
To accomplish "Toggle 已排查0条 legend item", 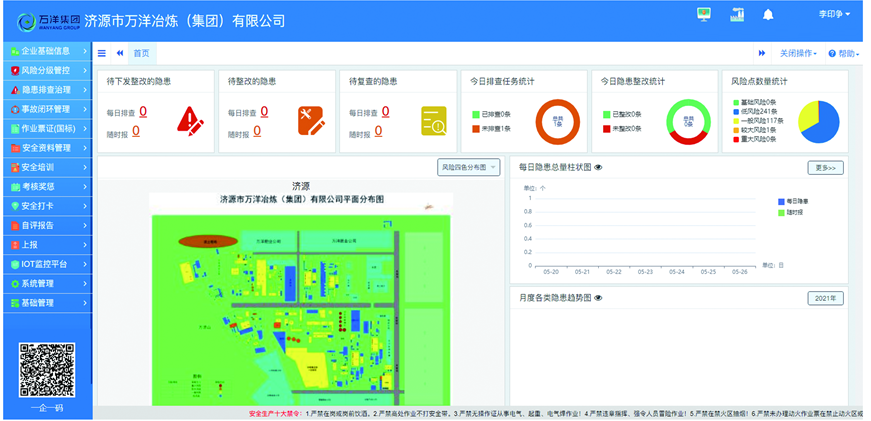I will tap(491, 114).
